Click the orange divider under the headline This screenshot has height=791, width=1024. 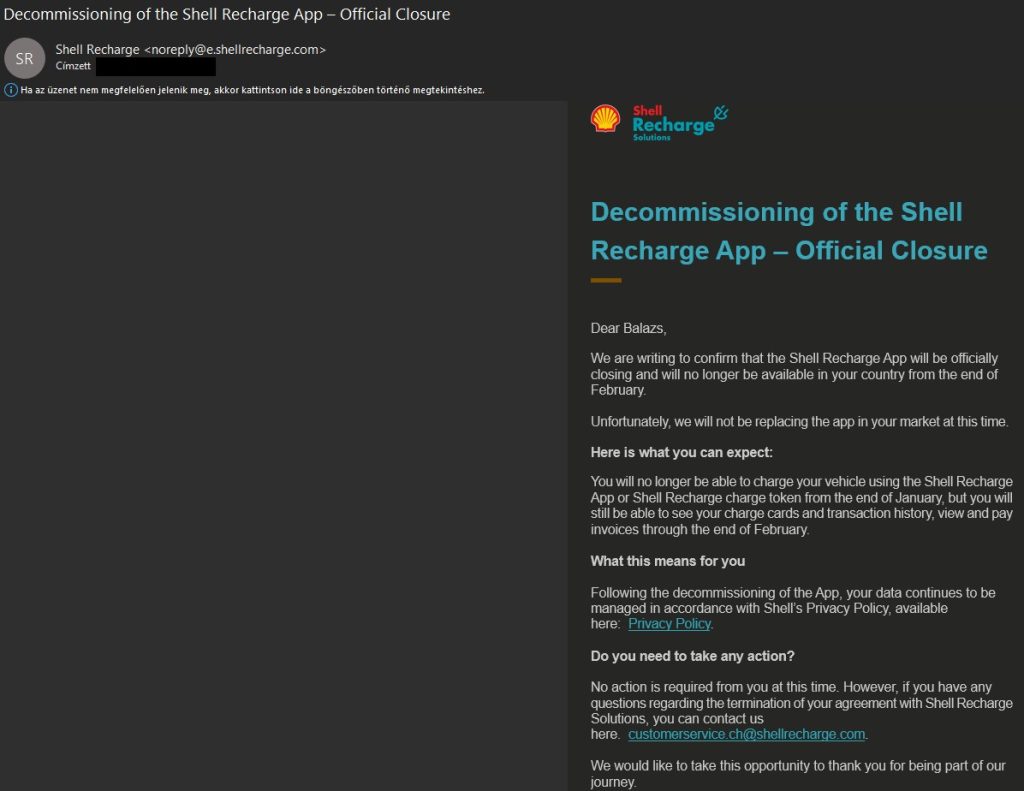(606, 280)
